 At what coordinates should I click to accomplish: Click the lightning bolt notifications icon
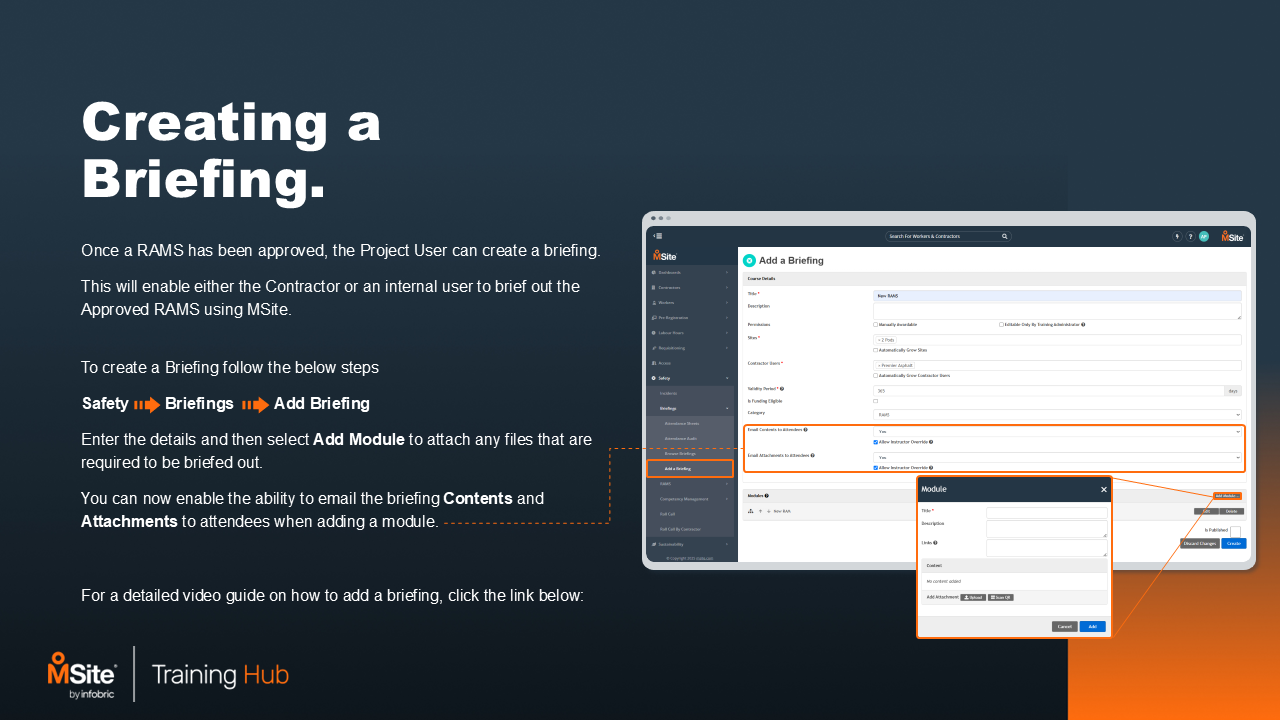click(1177, 237)
